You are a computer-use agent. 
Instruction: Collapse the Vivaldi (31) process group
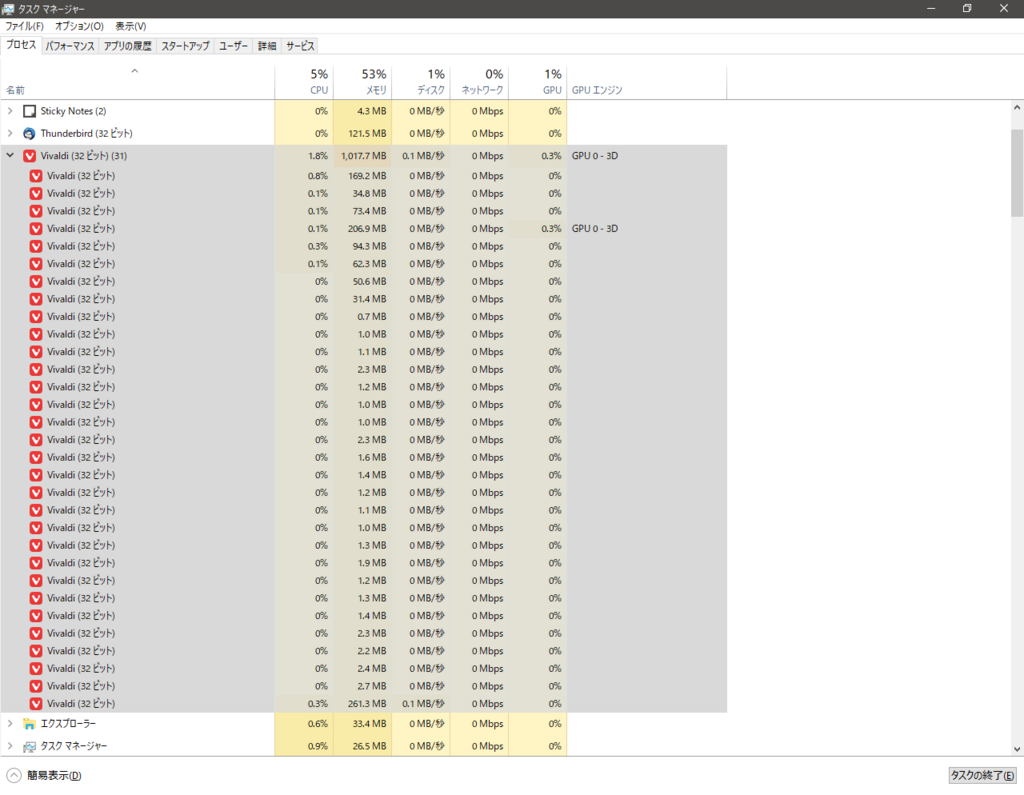[x=10, y=155]
